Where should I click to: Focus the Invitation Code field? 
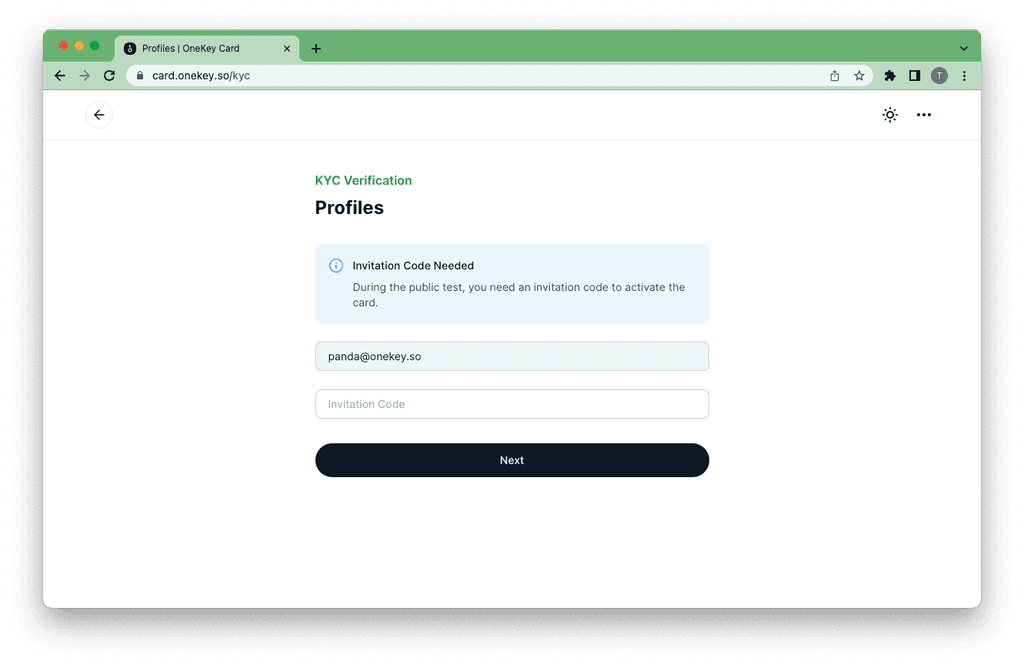tap(512, 404)
